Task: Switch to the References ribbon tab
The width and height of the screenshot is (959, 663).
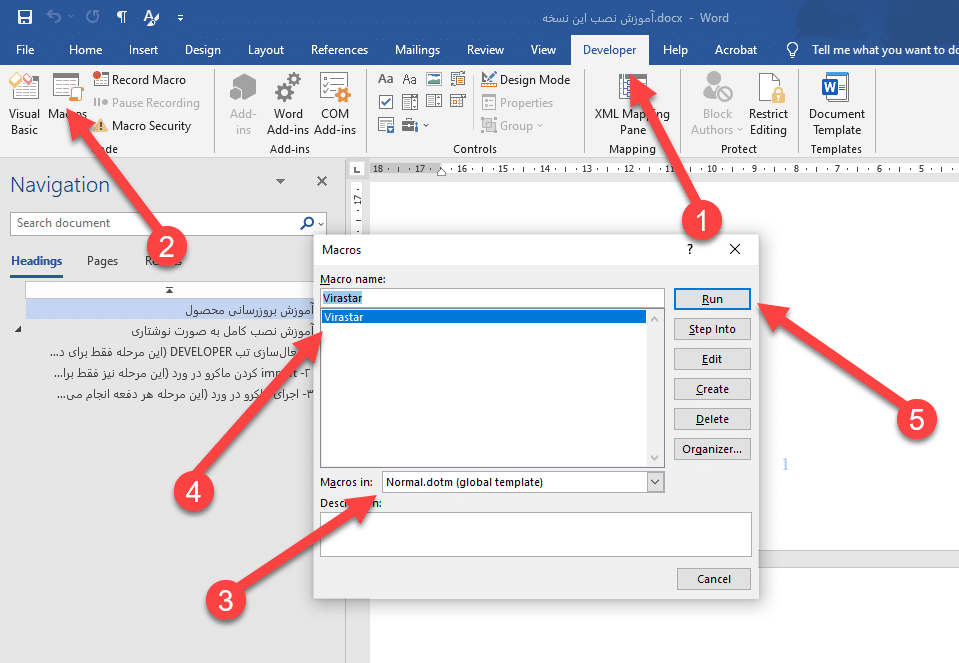Action: [339, 50]
